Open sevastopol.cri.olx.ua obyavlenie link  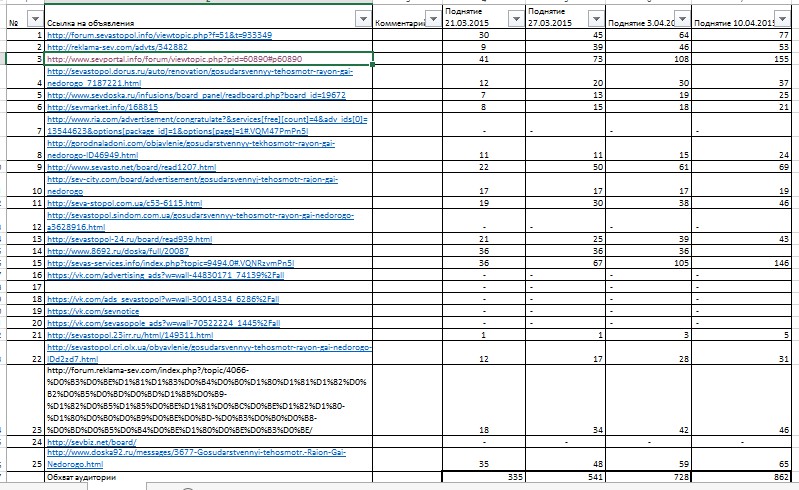coord(209,353)
